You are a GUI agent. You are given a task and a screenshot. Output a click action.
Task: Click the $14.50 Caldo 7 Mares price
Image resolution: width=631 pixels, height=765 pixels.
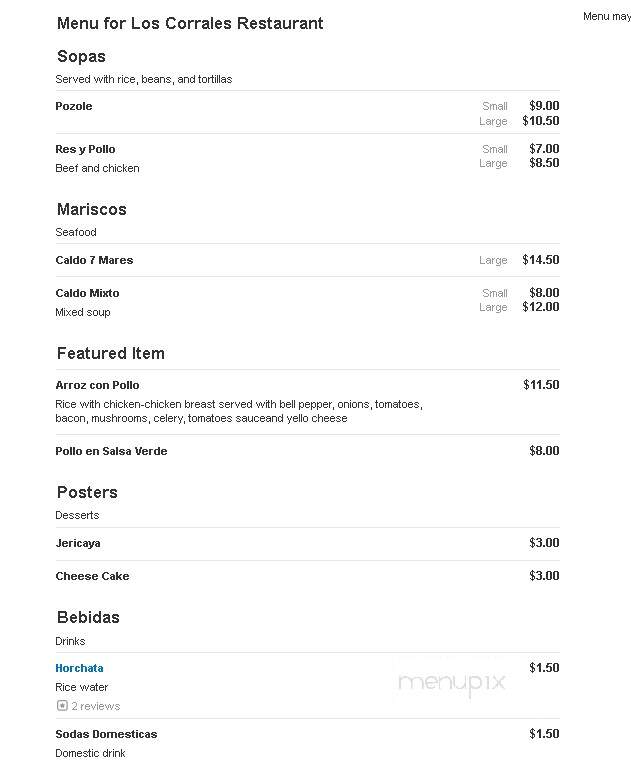pyautogui.click(x=541, y=260)
